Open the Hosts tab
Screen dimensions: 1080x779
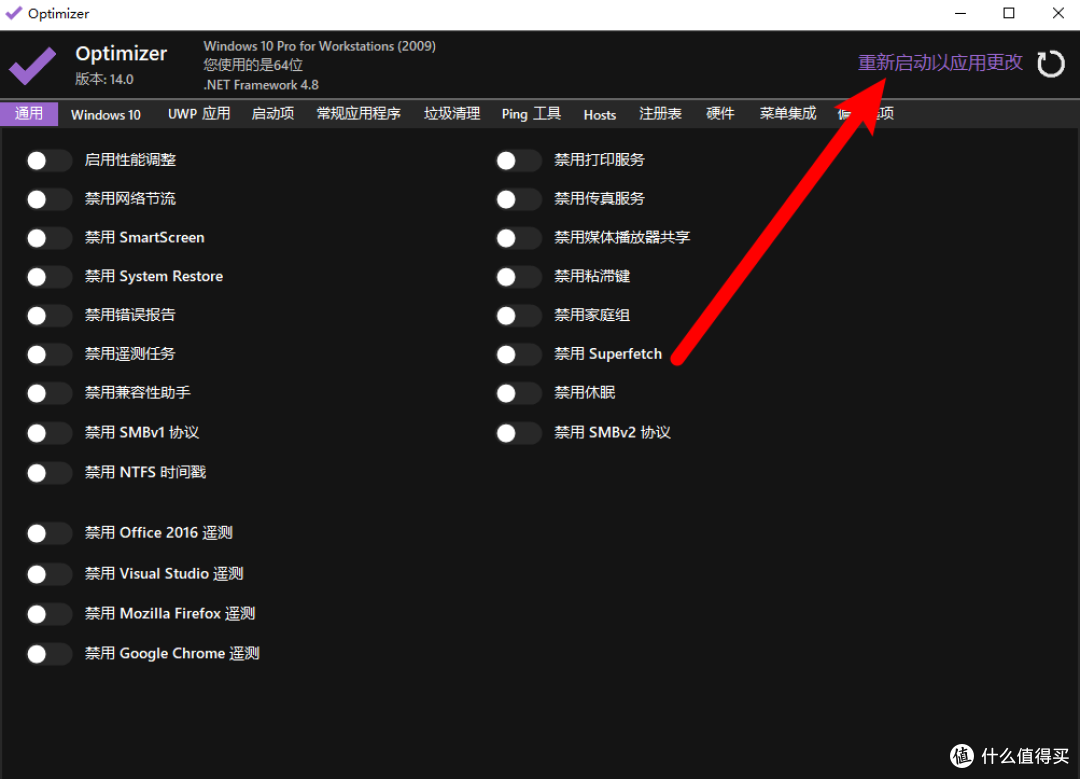click(600, 114)
